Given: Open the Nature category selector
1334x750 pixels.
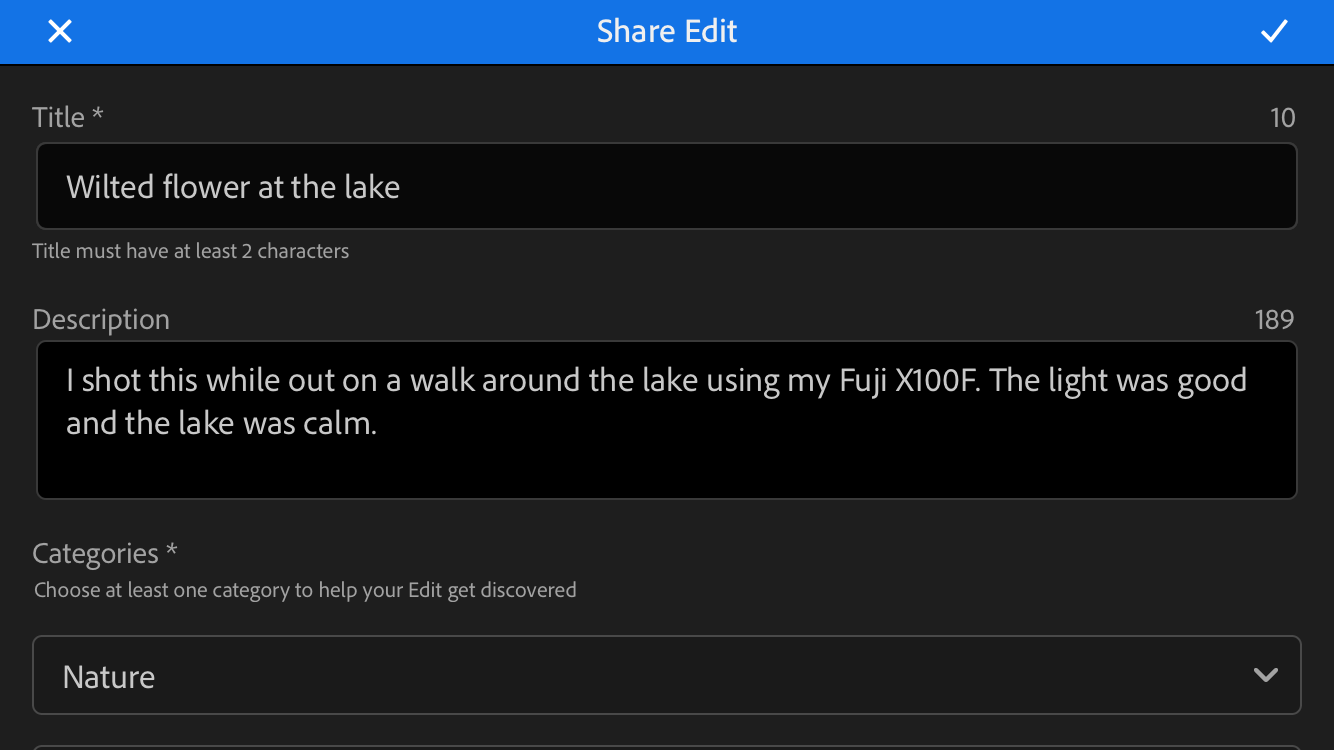Looking at the screenshot, I should tap(667, 675).
